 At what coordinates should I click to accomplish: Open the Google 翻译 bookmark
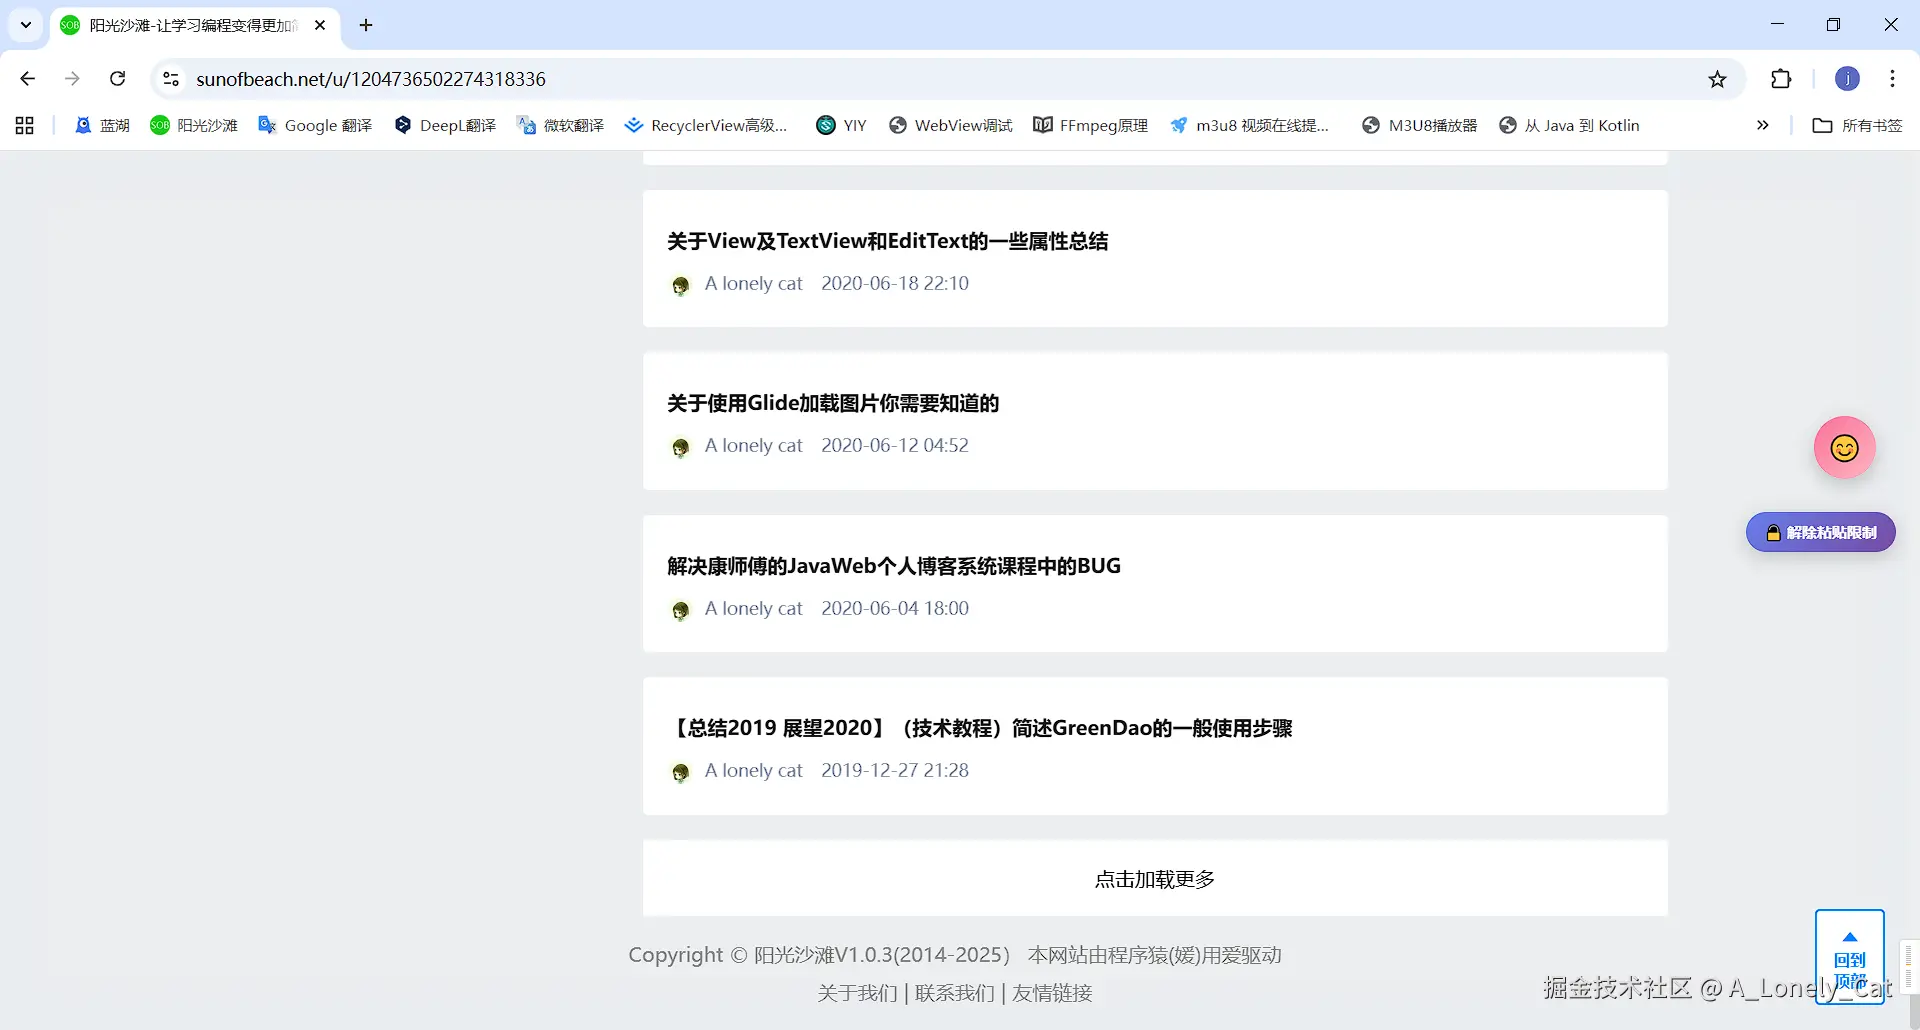(x=315, y=125)
